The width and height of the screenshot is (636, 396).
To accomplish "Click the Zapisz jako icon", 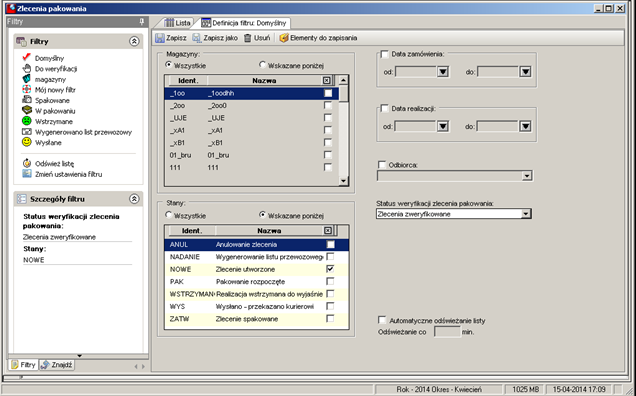I will point(196,38).
